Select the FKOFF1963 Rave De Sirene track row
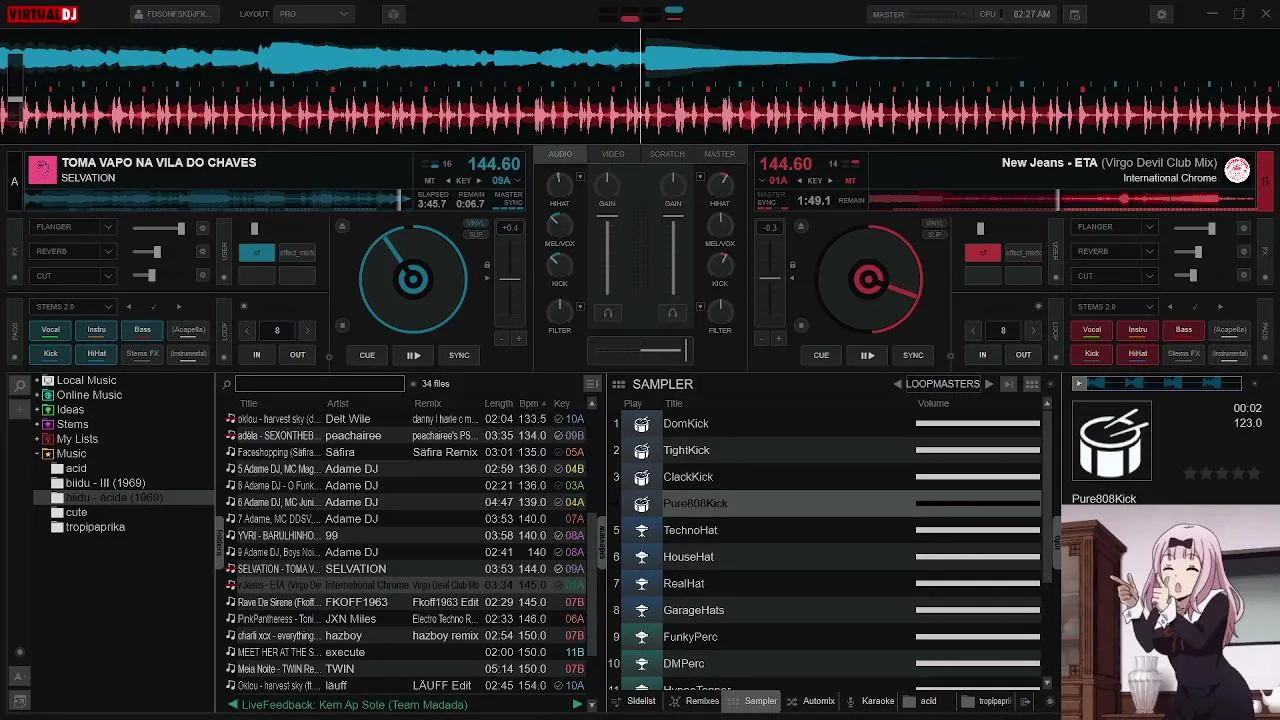This screenshot has width=1280, height=720. click(x=405, y=603)
